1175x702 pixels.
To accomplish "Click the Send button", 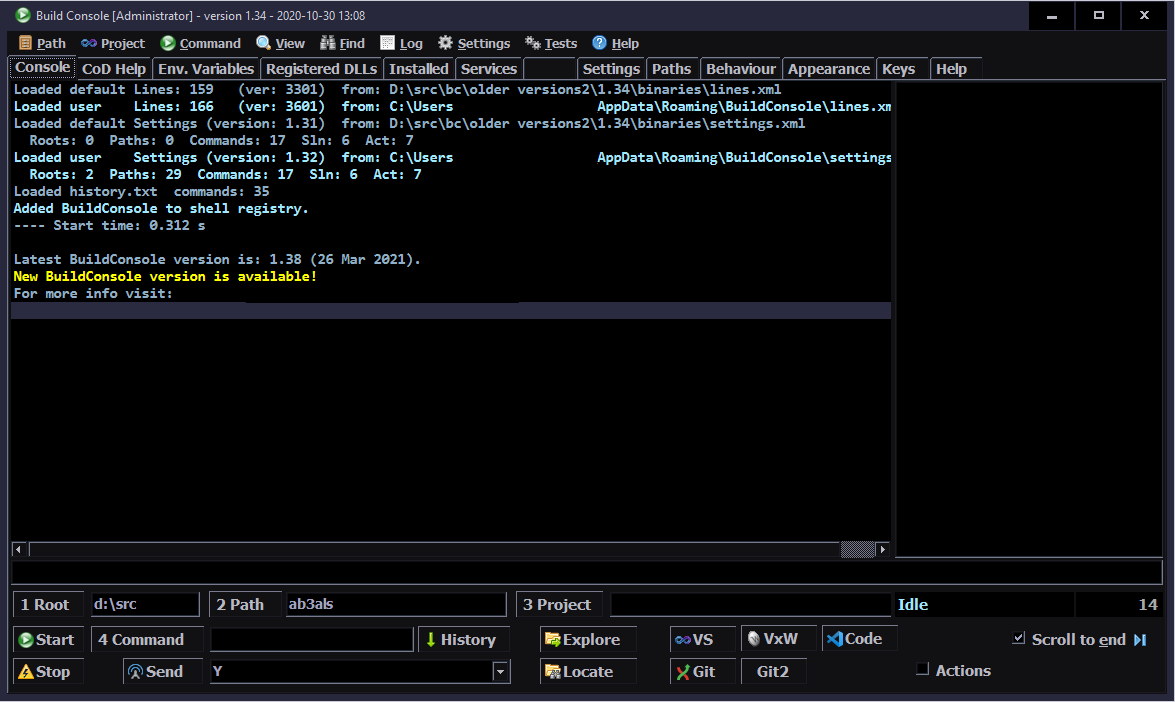I will pyautogui.click(x=163, y=671).
